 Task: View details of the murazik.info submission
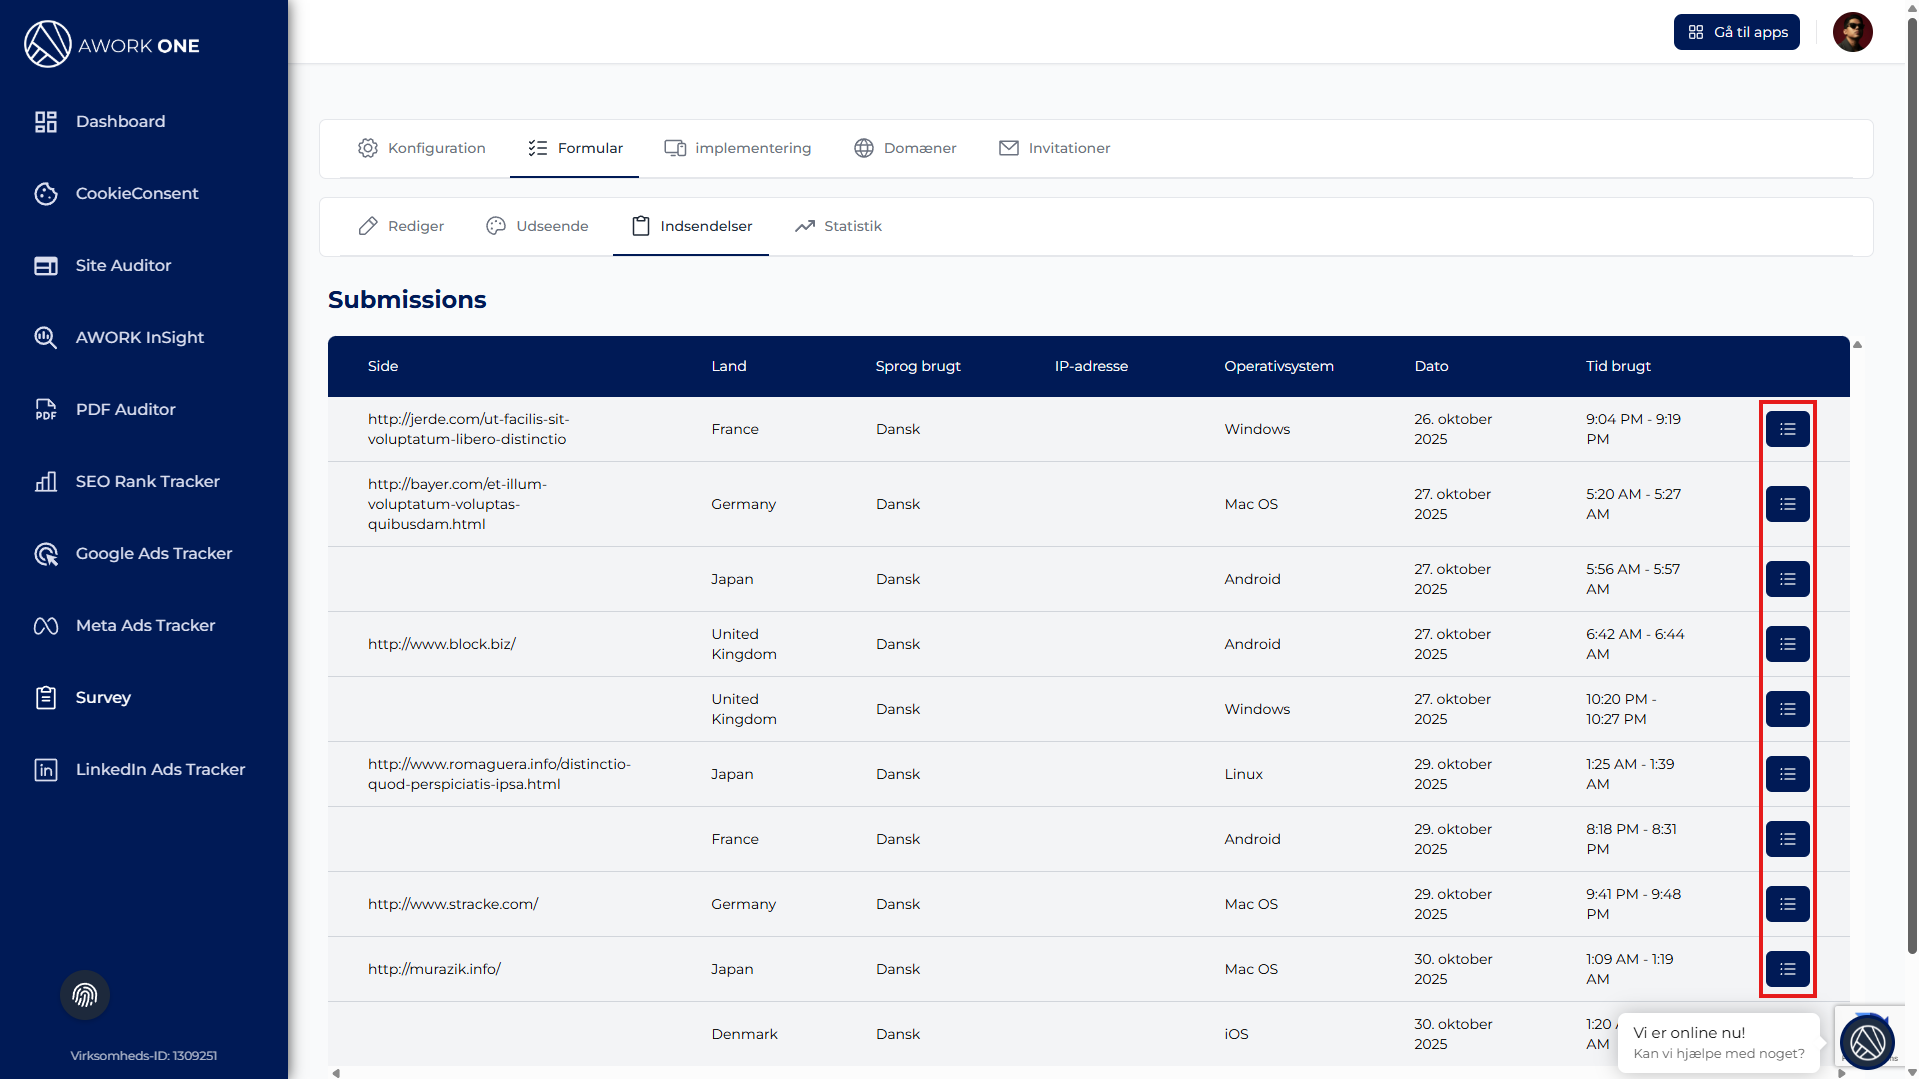tap(1787, 969)
